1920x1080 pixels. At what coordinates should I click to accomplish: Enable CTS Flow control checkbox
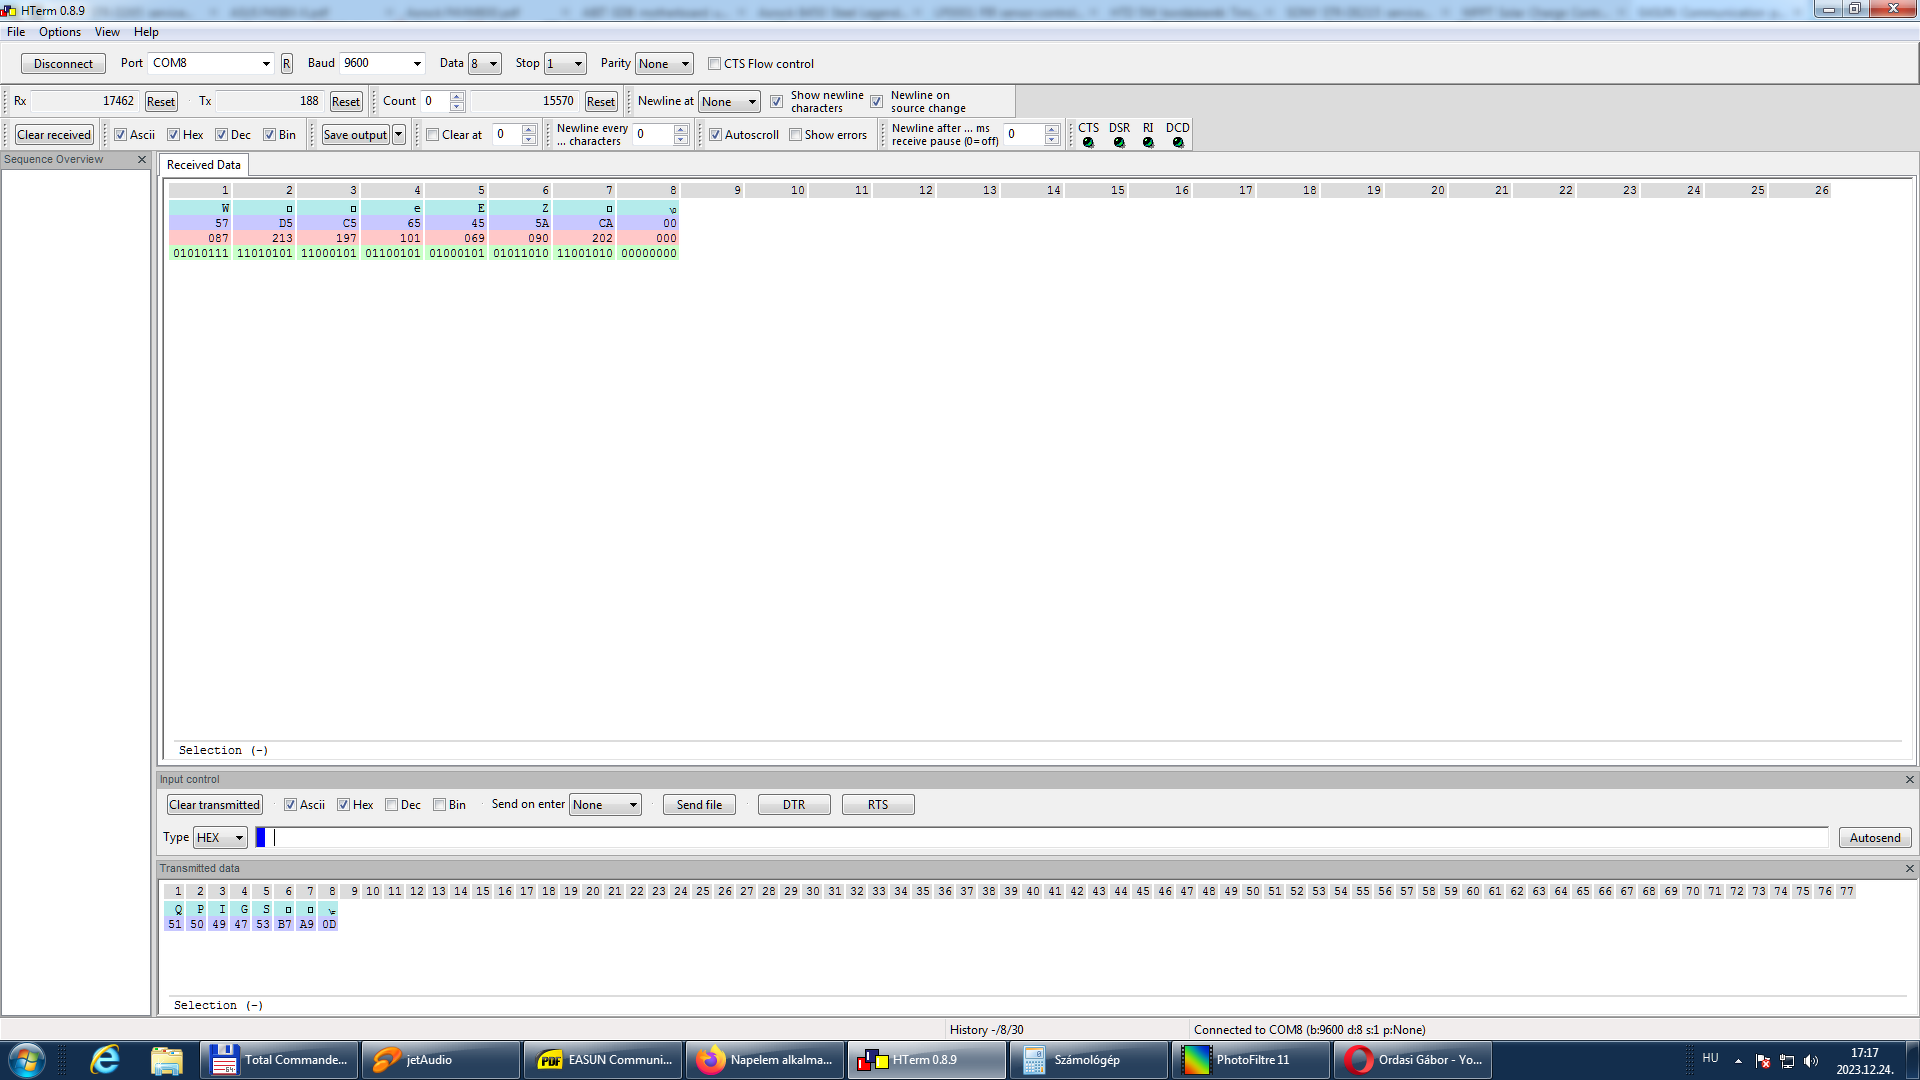coord(714,64)
